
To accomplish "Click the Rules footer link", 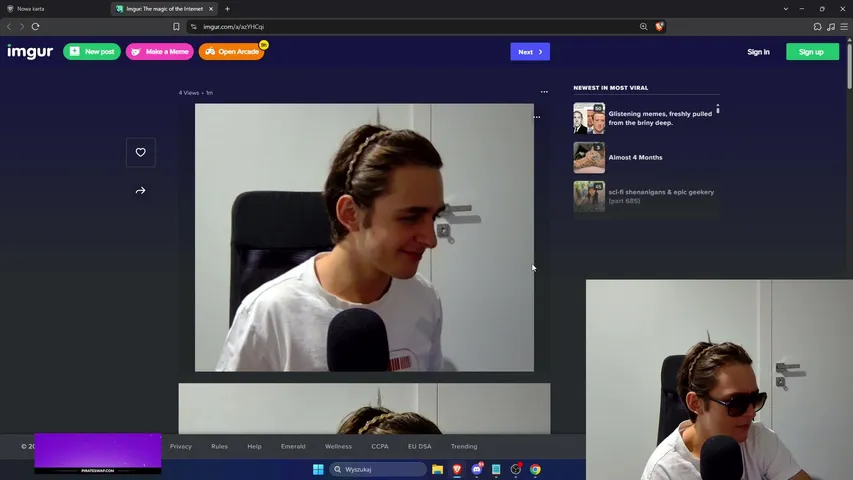I will coord(219,446).
